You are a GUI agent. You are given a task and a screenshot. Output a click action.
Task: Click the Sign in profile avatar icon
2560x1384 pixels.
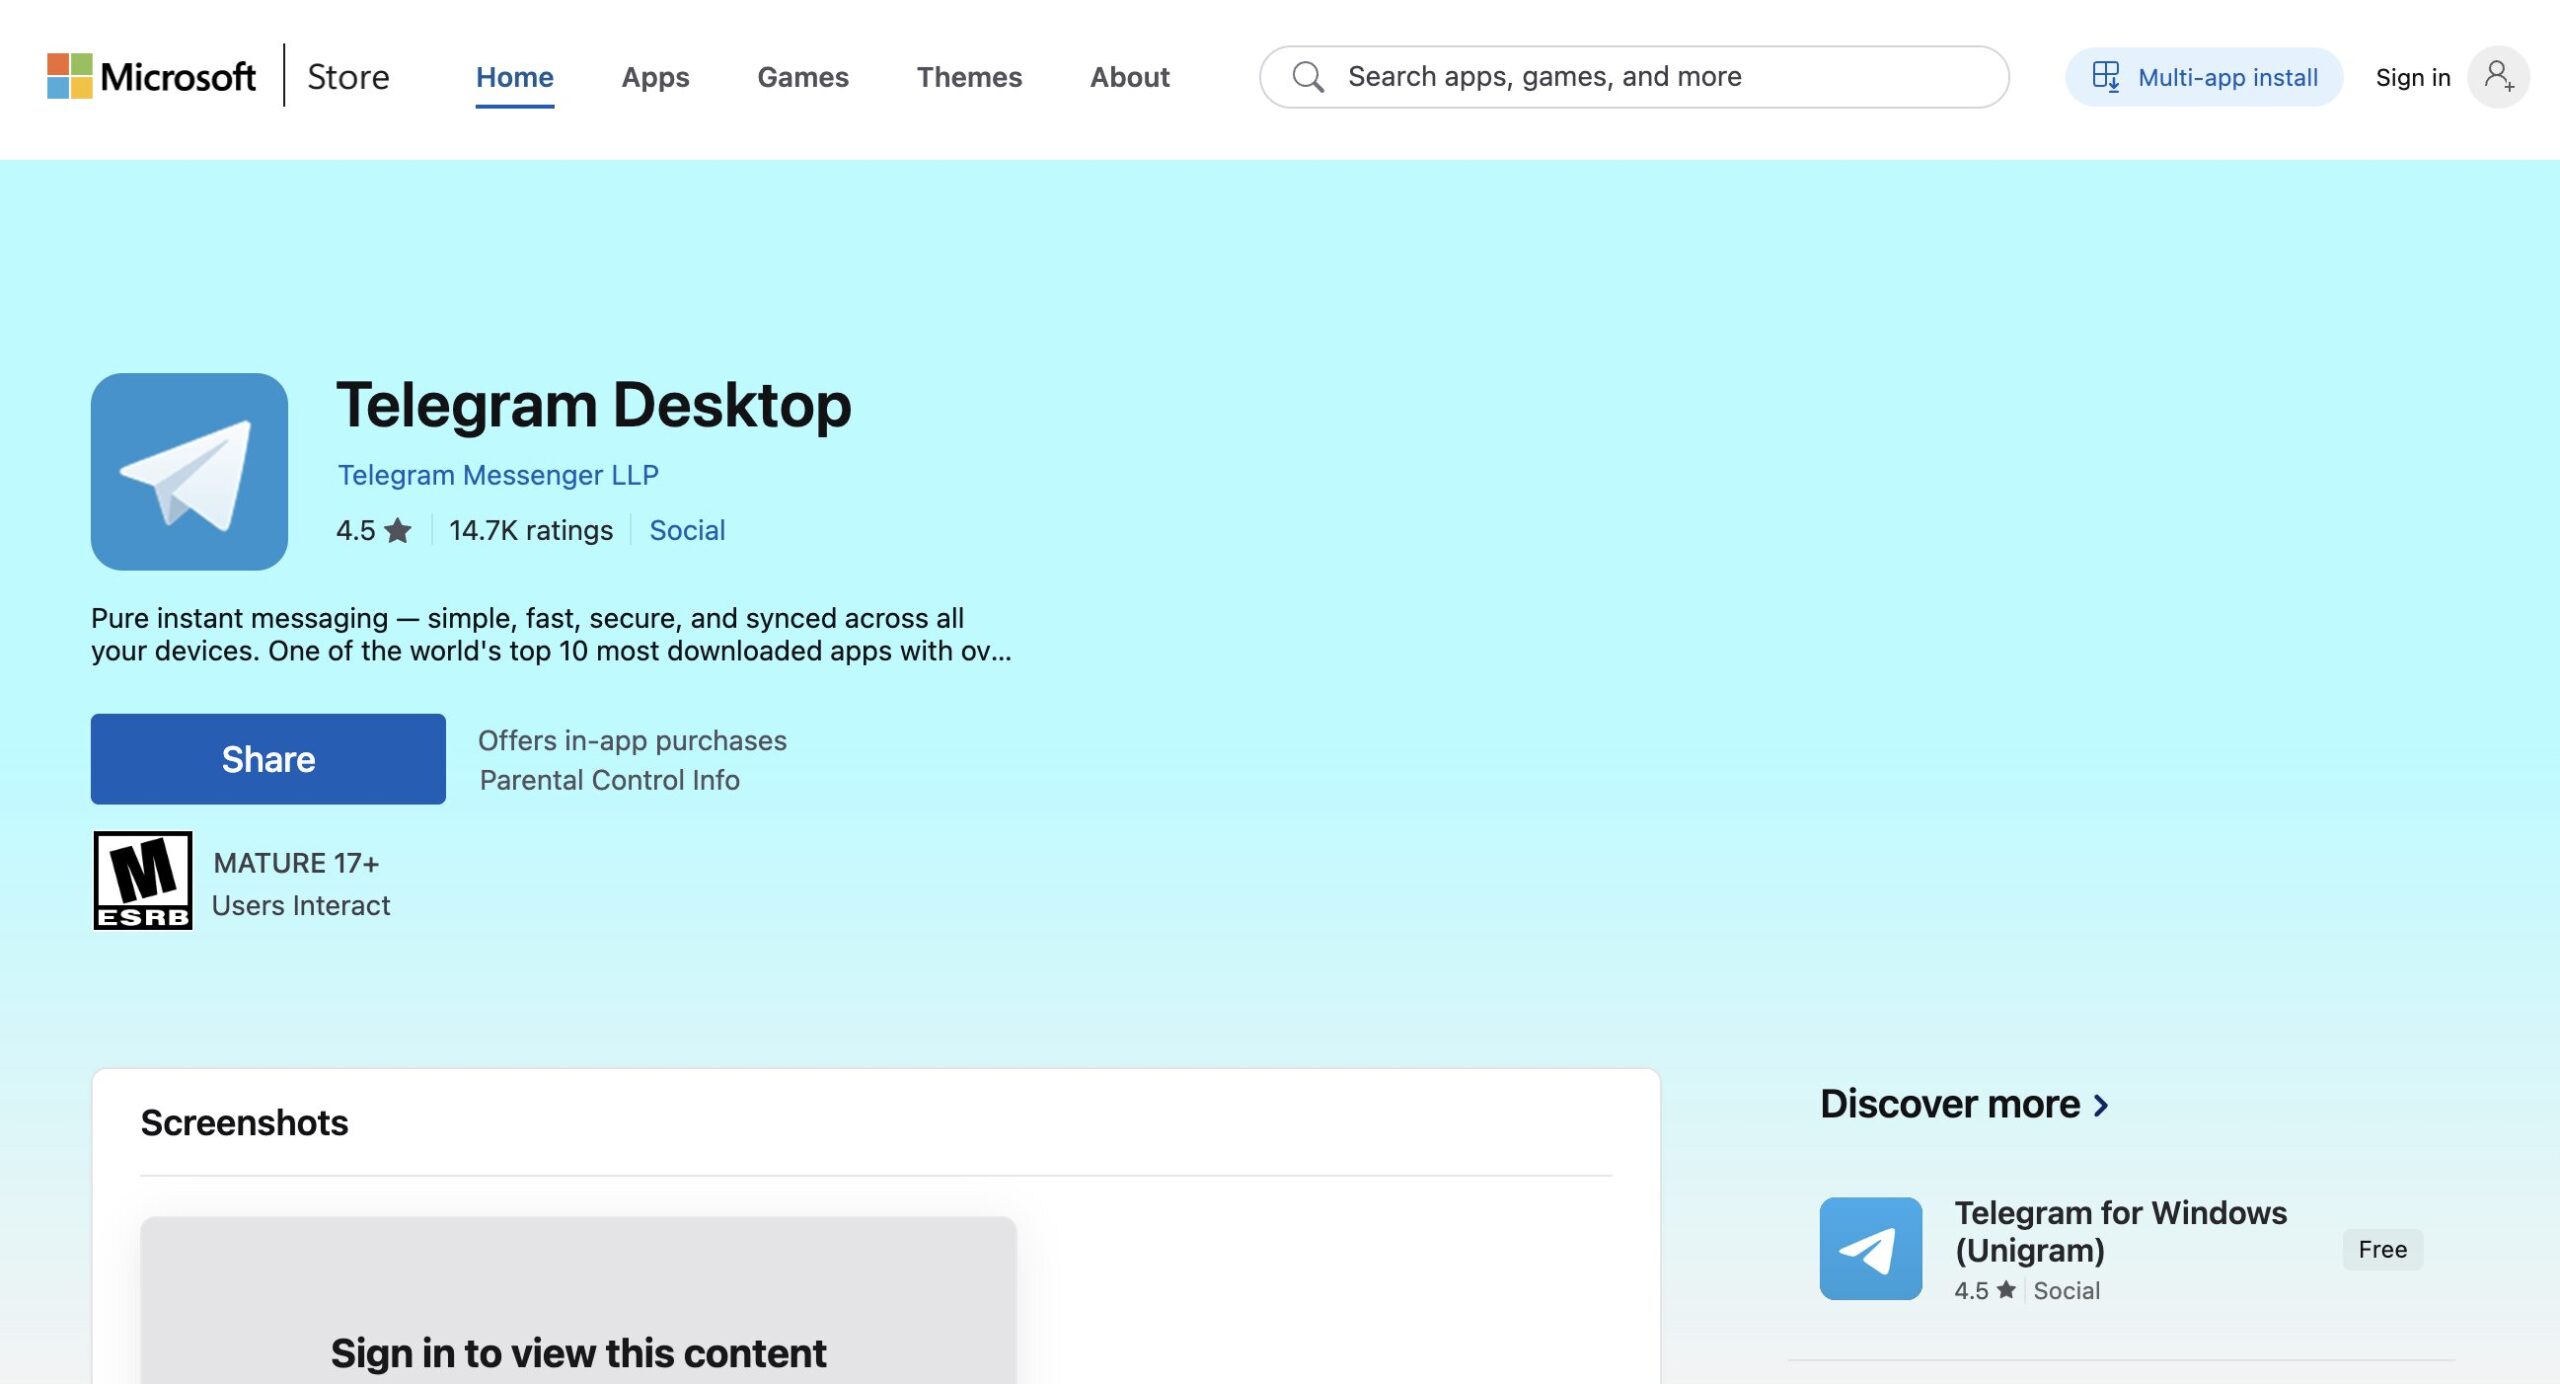2497,77
